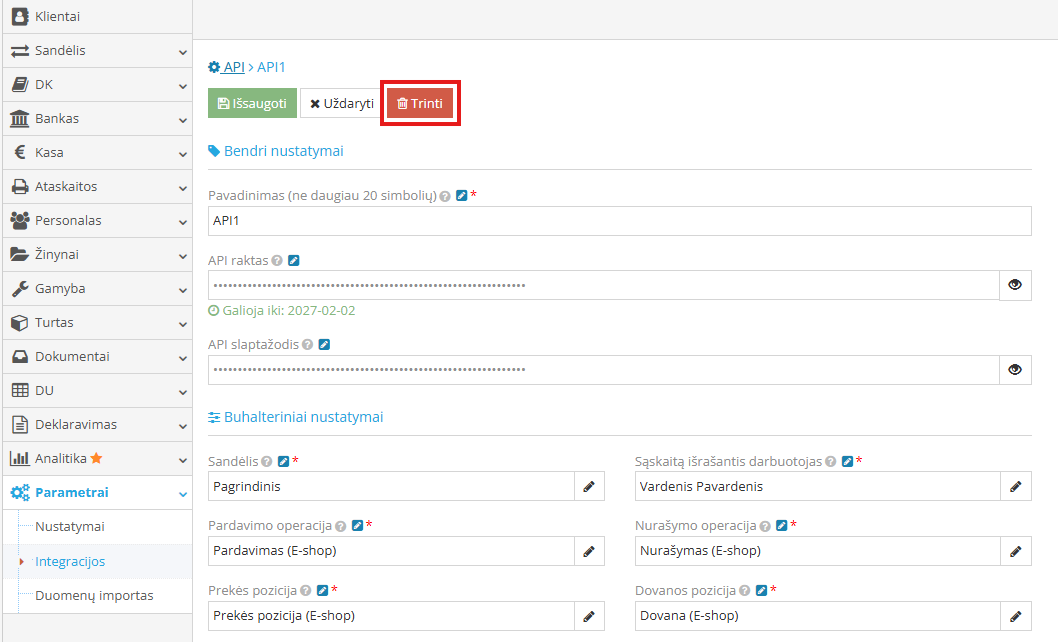Image resolution: width=1058 pixels, height=642 pixels.
Task: Navigate back via the API breadcrumb link
Action: [232, 67]
